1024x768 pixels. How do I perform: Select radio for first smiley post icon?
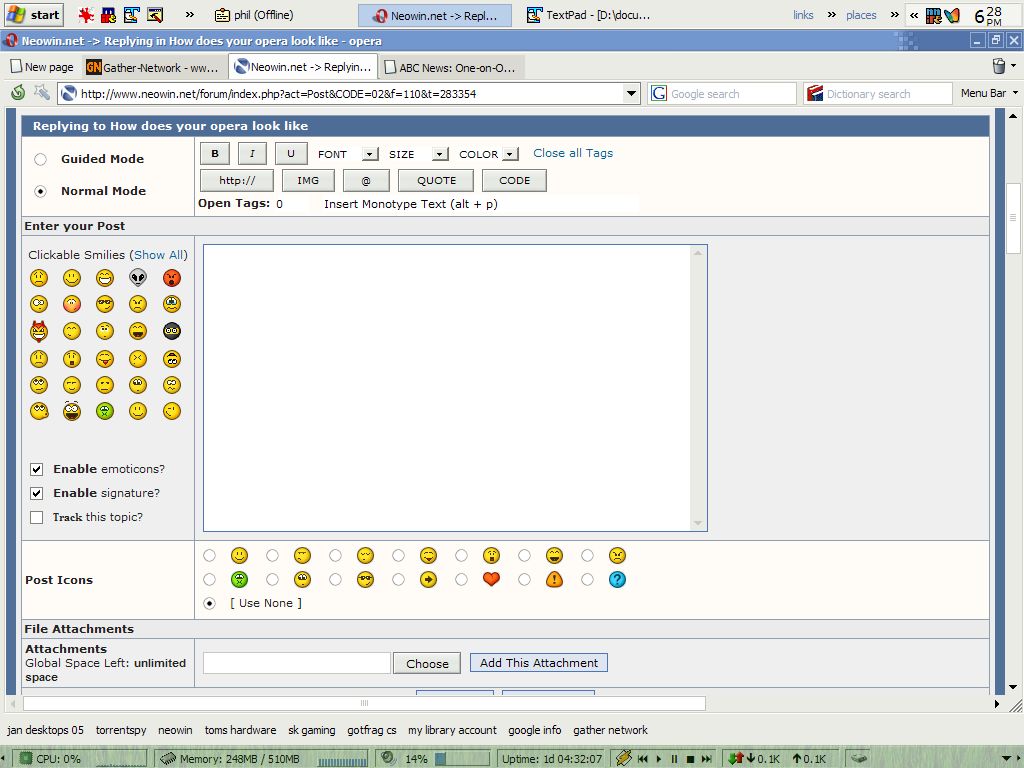click(209, 556)
